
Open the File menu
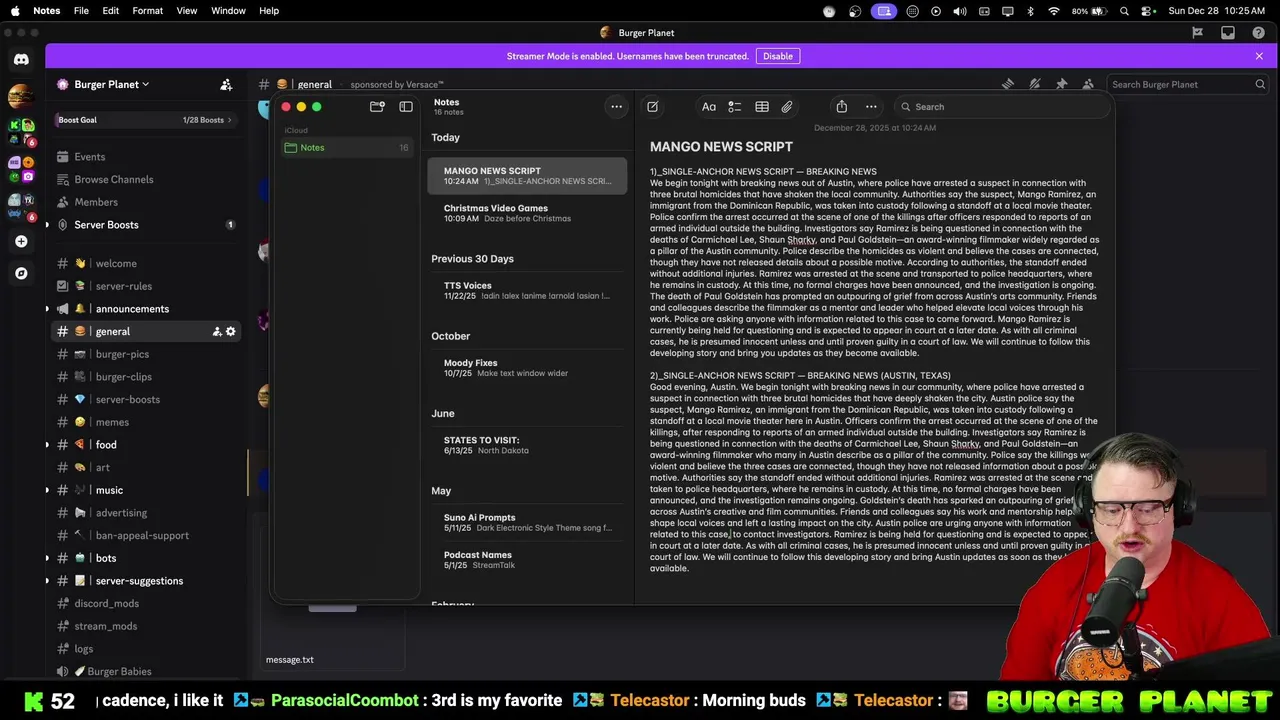pos(81,11)
